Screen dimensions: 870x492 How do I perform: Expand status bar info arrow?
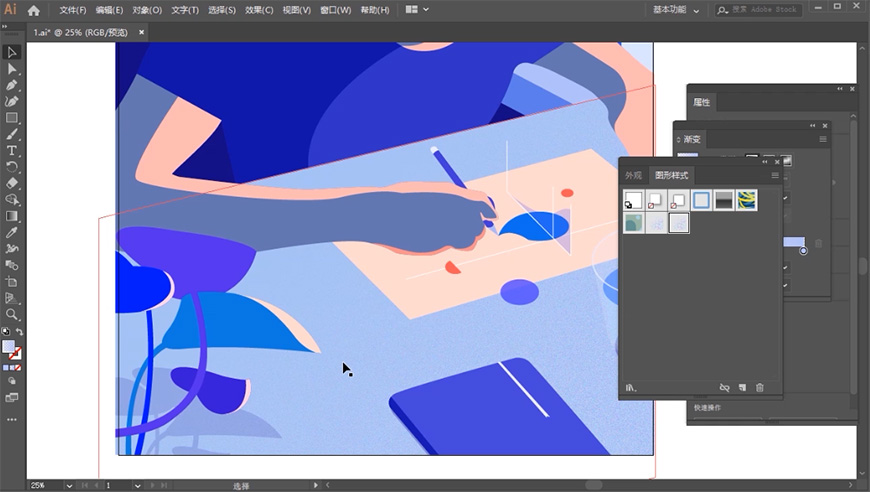click(x=316, y=485)
